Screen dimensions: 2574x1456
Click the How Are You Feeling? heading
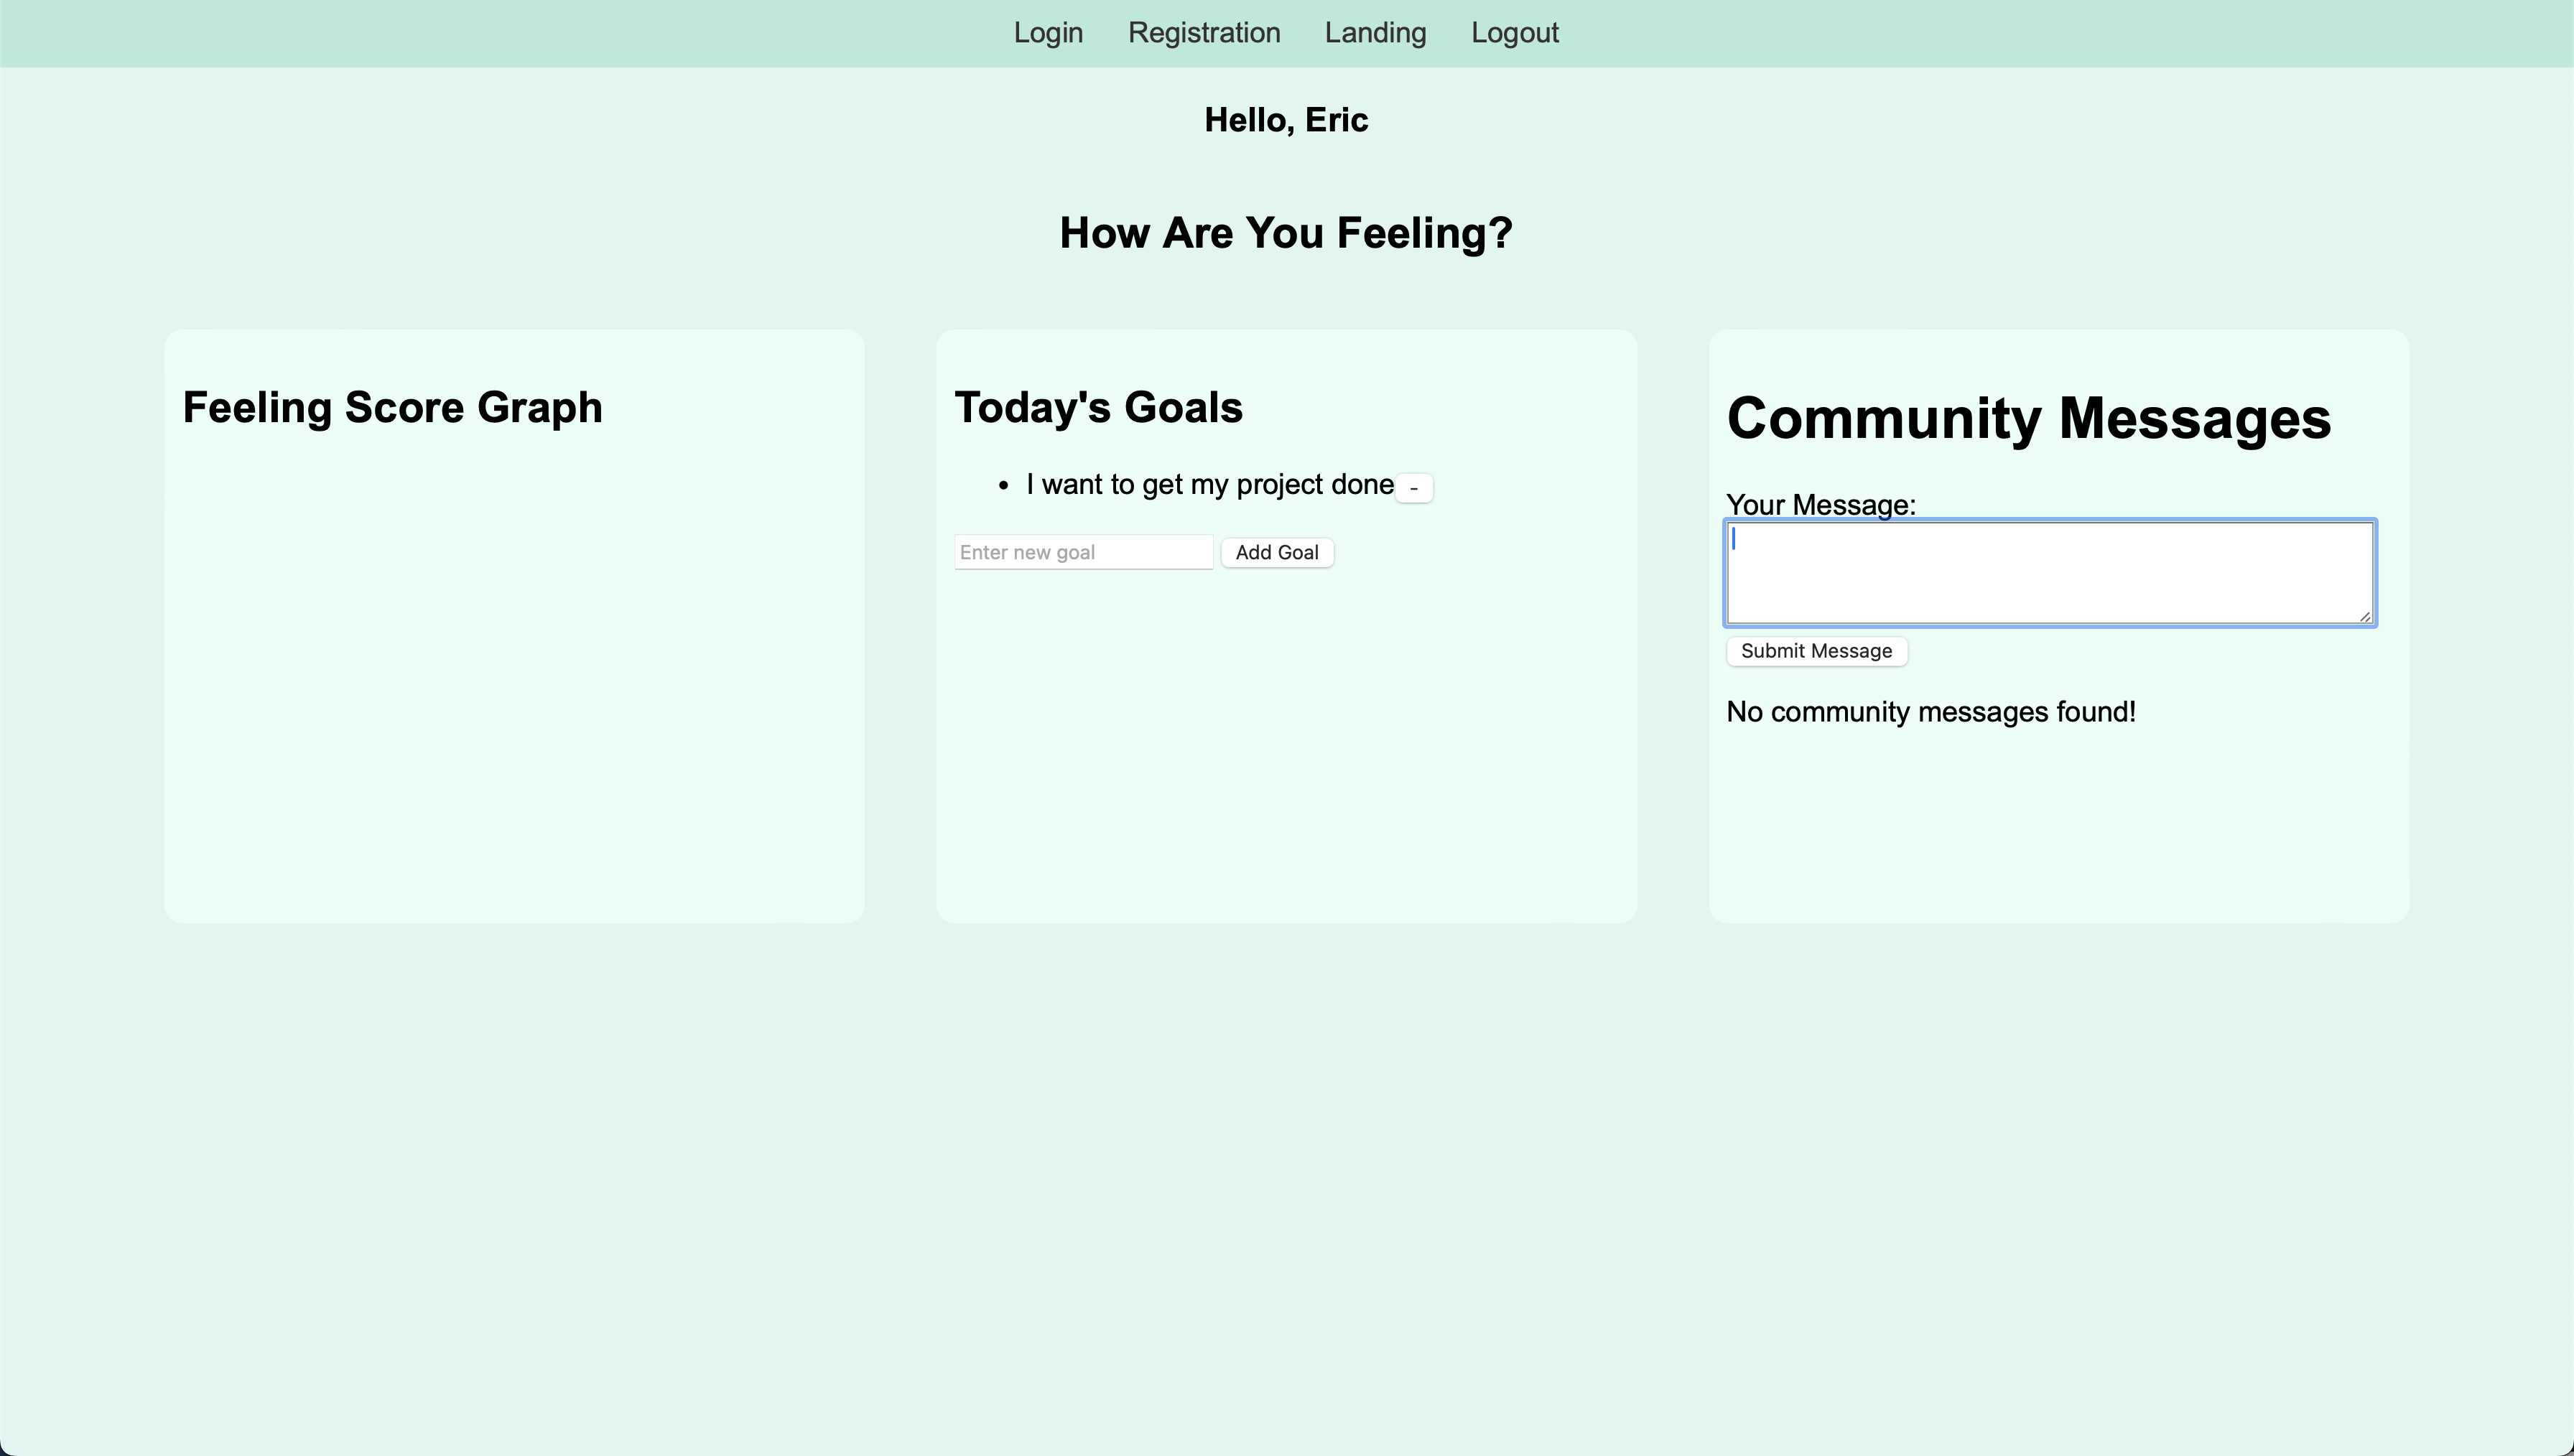coord(1286,233)
